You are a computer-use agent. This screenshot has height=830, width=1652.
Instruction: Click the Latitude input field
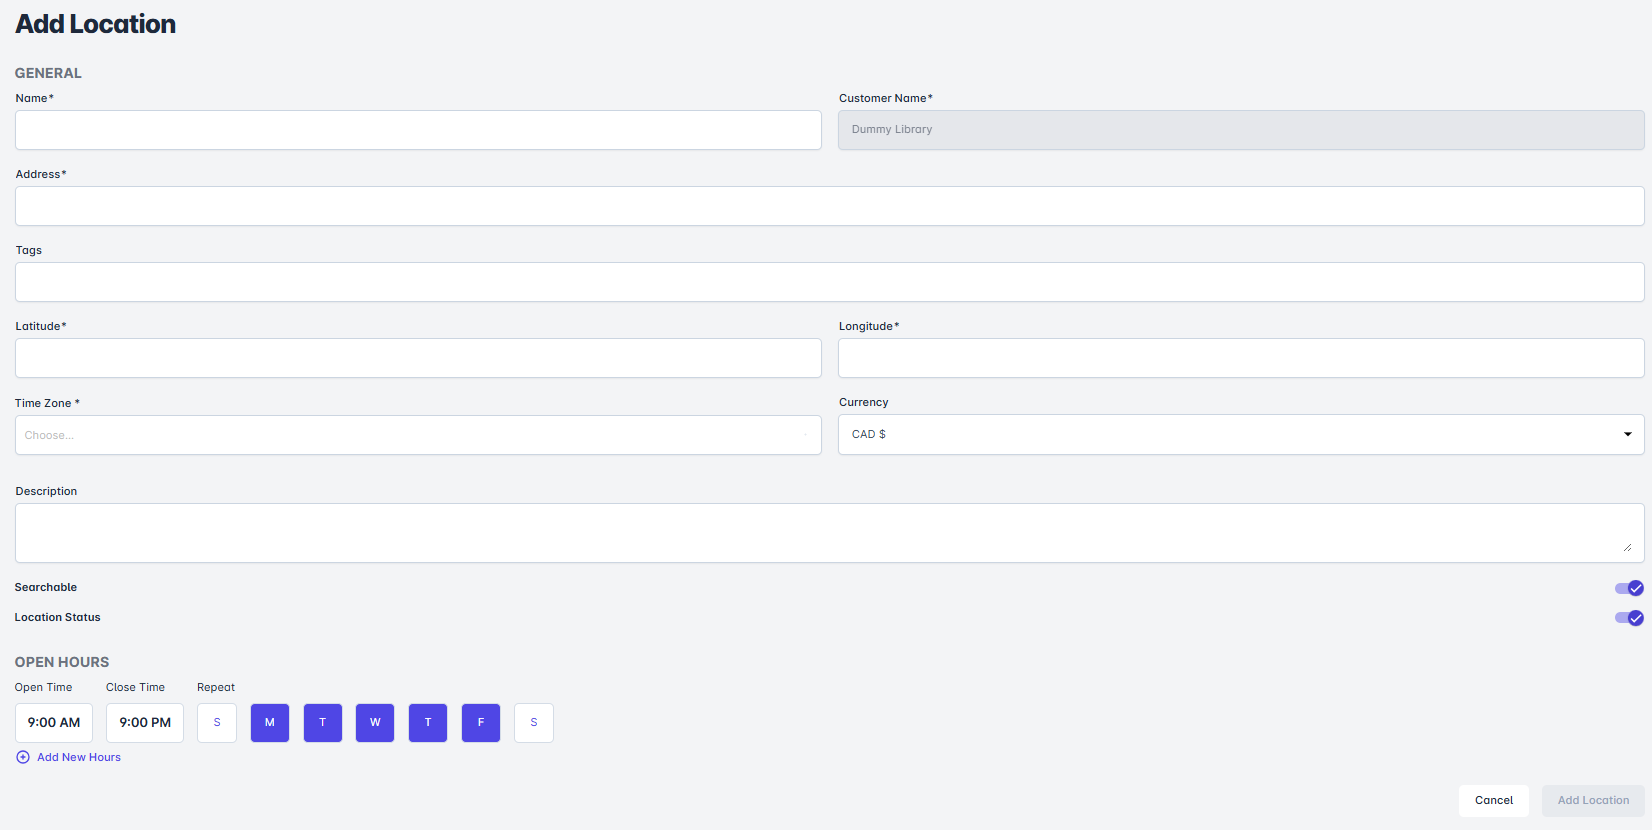tap(418, 358)
